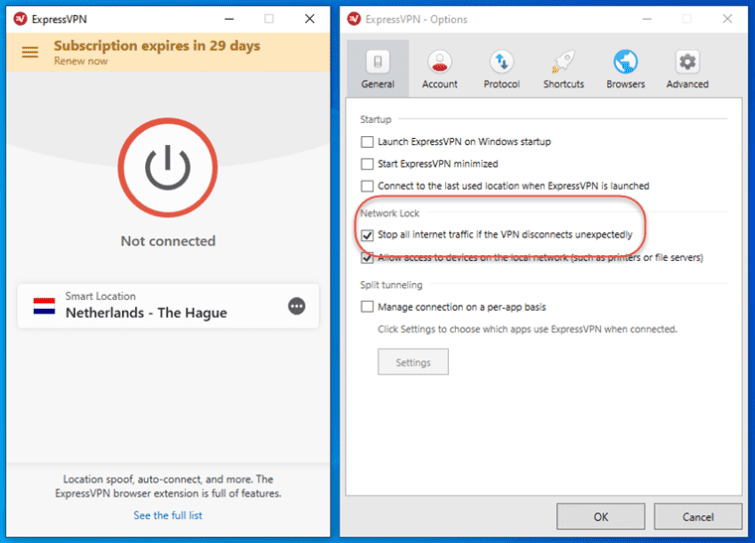Toggle Connect to last used location checkbox

(368, 186)
